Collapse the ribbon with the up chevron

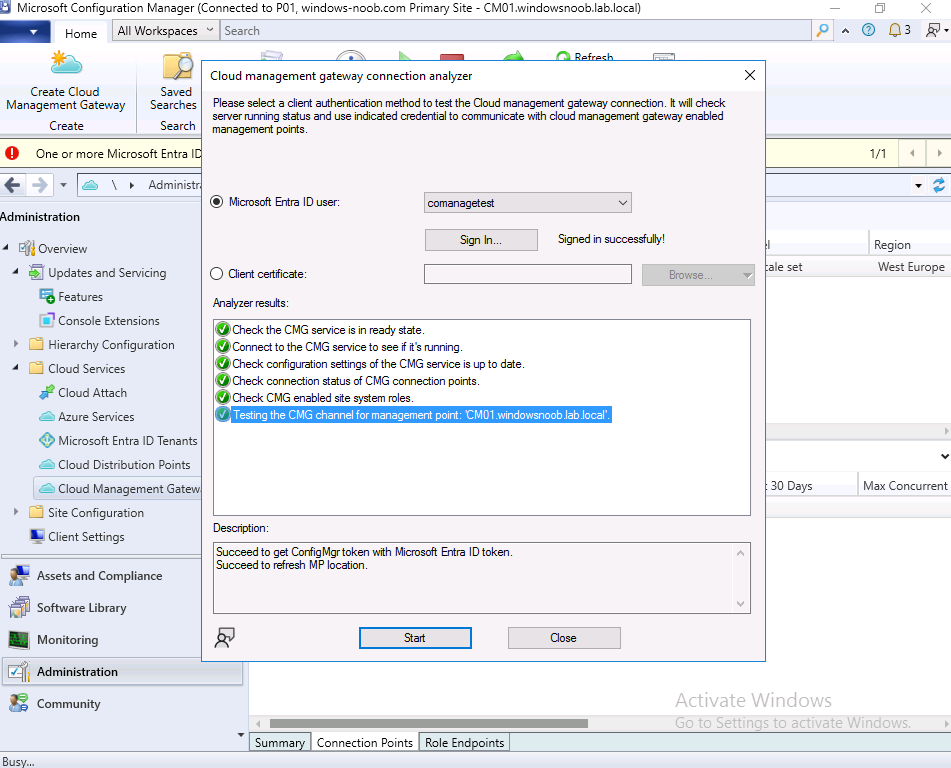[845, 30]
